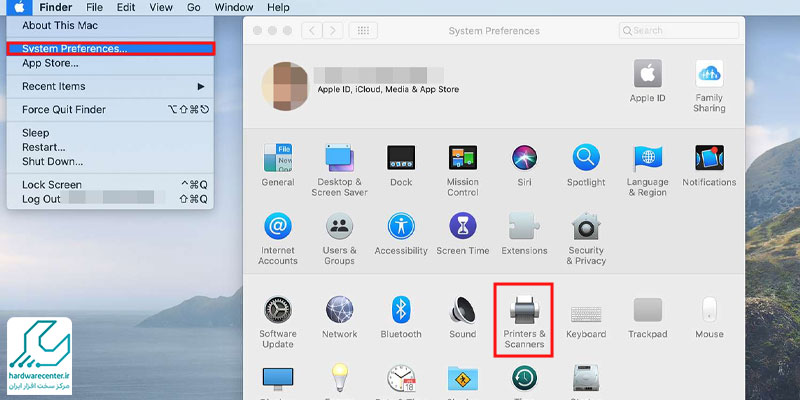The image size is (800, 400).
Task: Open the Edit menu
Action: 126,7
